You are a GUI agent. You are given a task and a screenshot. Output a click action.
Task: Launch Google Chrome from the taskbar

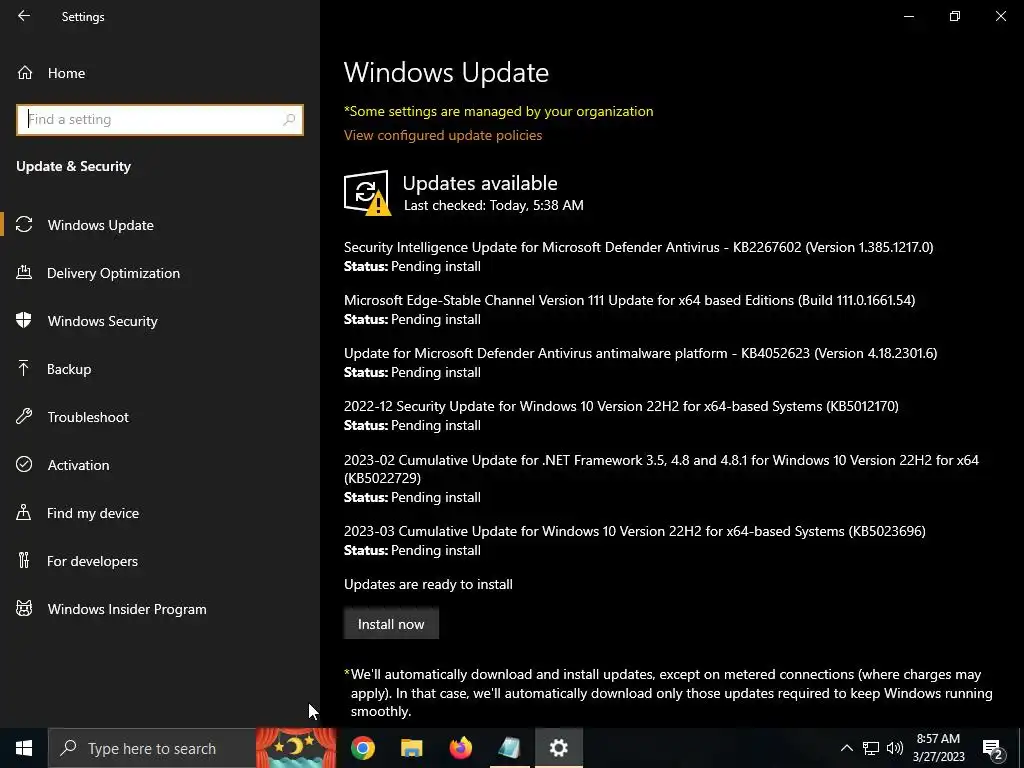pos(362,748)
